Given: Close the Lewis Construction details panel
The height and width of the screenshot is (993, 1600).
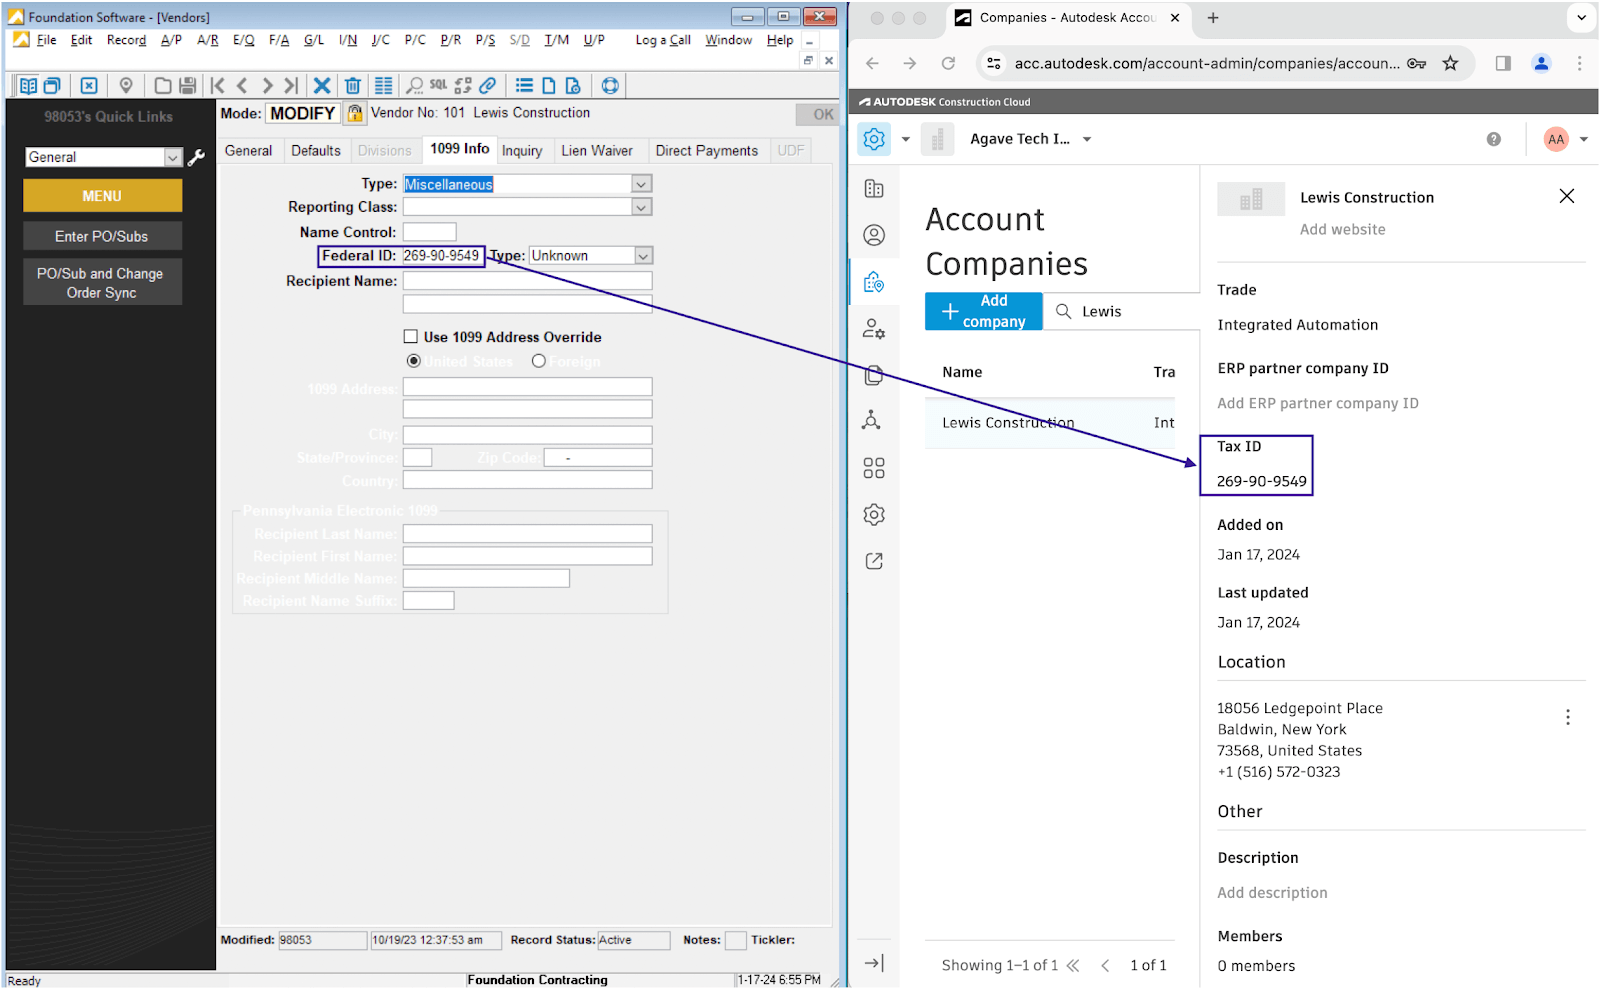Looking at the screenshot, I should point(1567,196).
